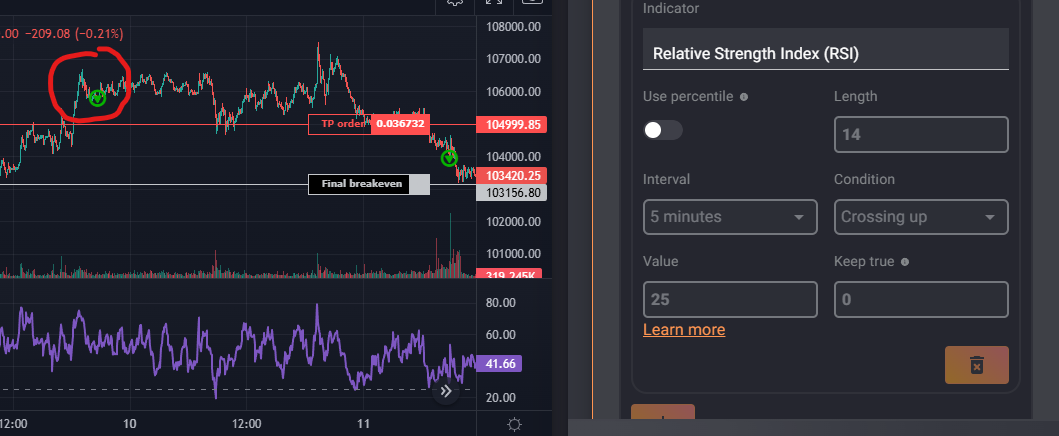Click the scroll-to-latest double arrow icon
Image resolution: width=1059 pixels, height=436 pixels.
pos(446,391)
